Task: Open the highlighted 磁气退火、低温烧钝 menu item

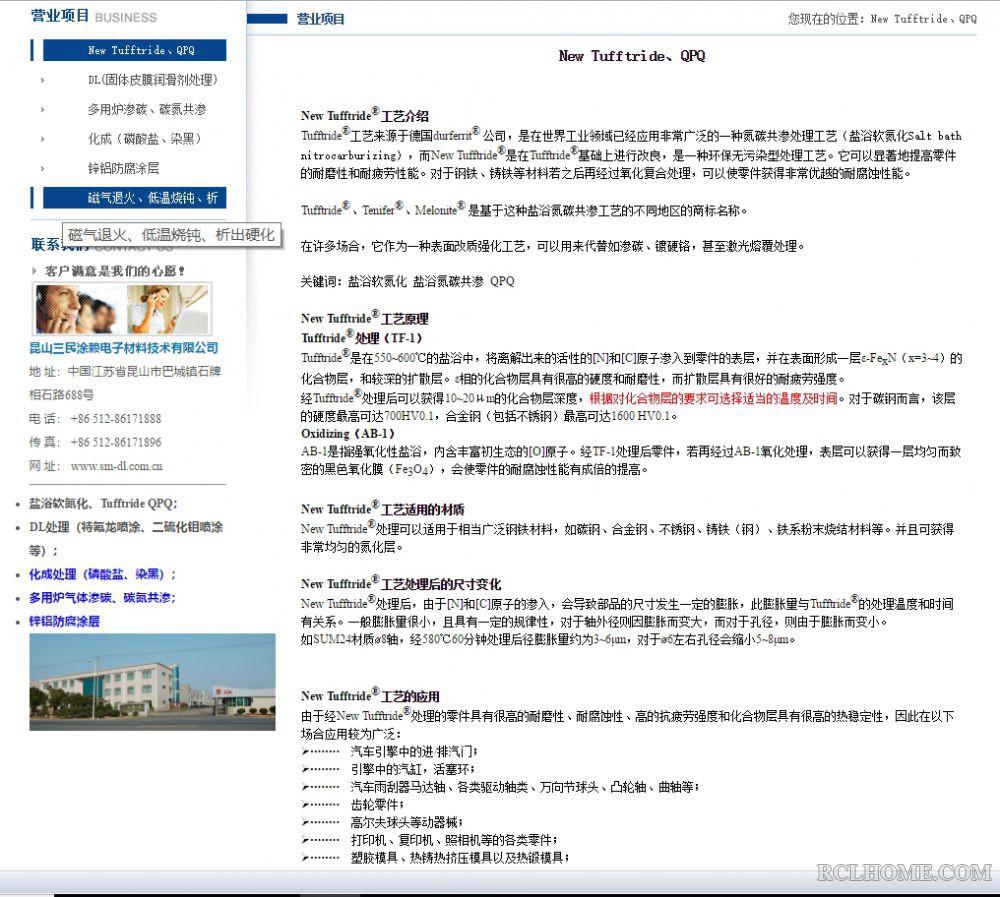Action: 135,198
